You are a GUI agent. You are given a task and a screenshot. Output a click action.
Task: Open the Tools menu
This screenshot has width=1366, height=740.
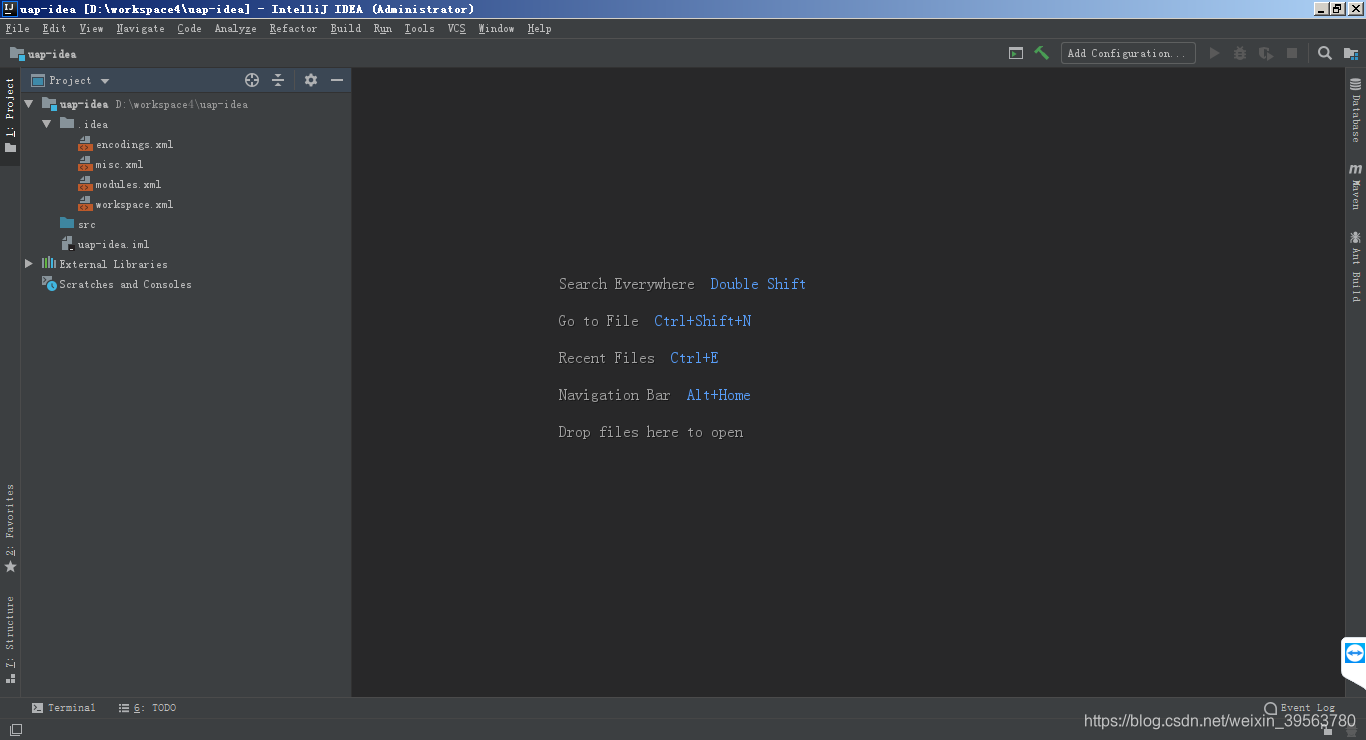pyautogui.click(x=419, y=28)
